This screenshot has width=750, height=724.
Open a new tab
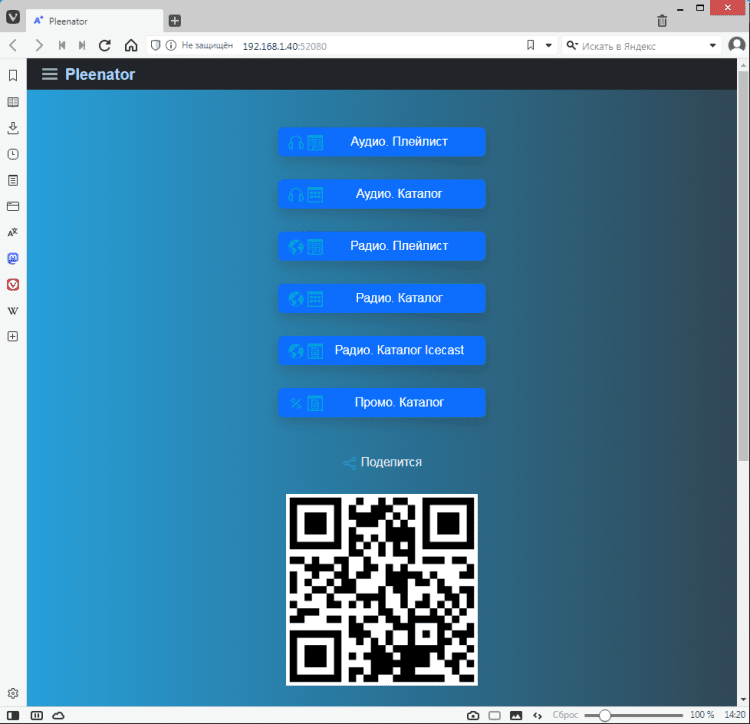click(x=175, y=21)
